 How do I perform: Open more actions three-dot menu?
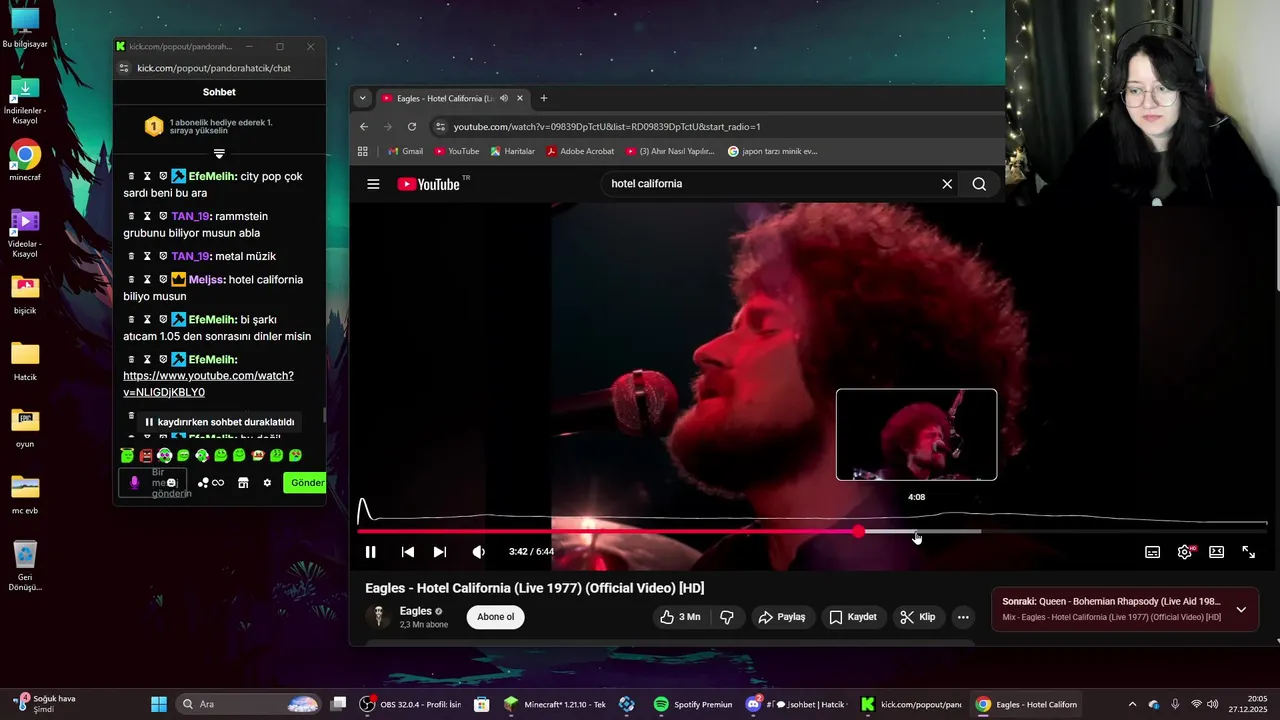point(963,617)
